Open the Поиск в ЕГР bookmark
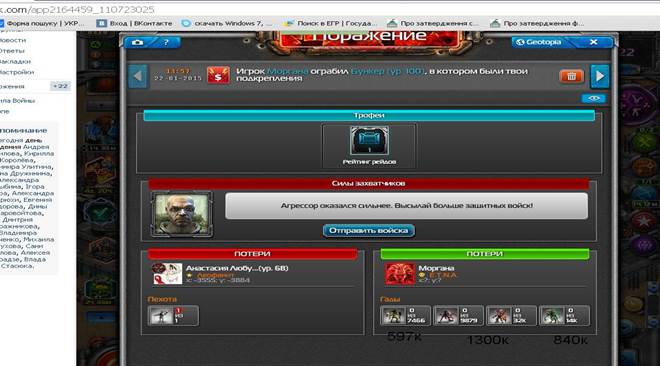 [330, 24]
